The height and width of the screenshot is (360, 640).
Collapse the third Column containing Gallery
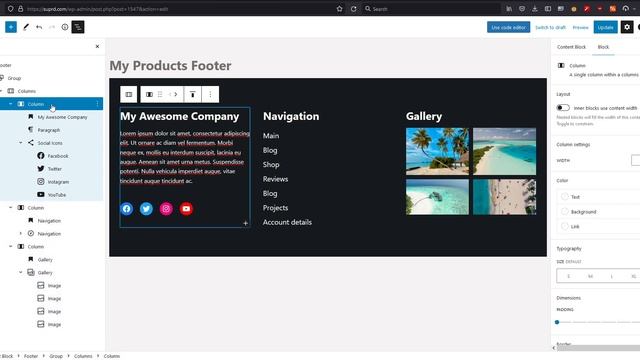point(11,247)
